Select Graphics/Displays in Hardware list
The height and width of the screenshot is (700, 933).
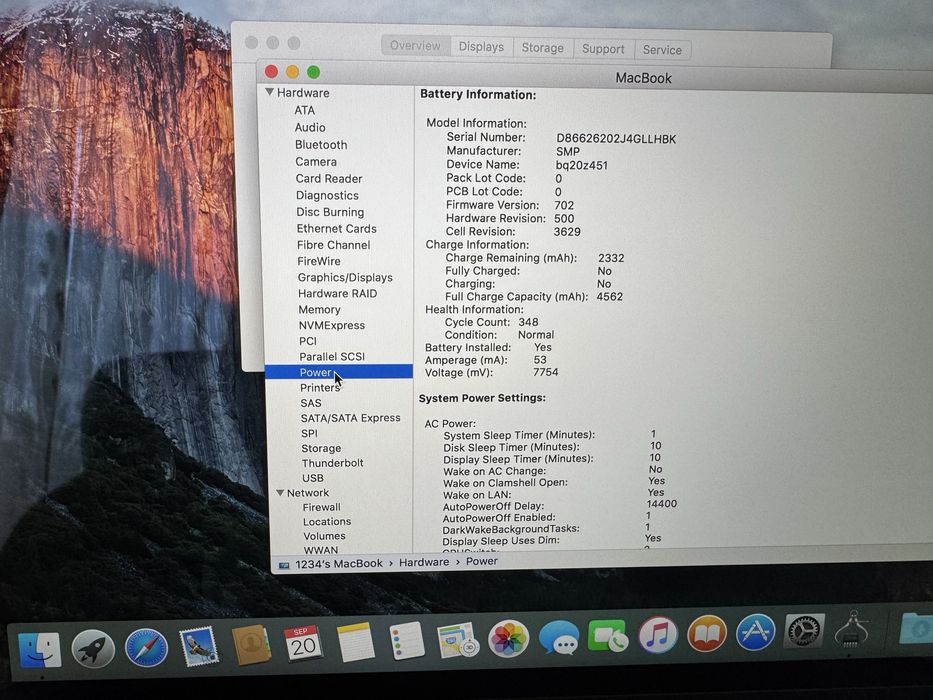pyautogui.click(x=345, y=277)
